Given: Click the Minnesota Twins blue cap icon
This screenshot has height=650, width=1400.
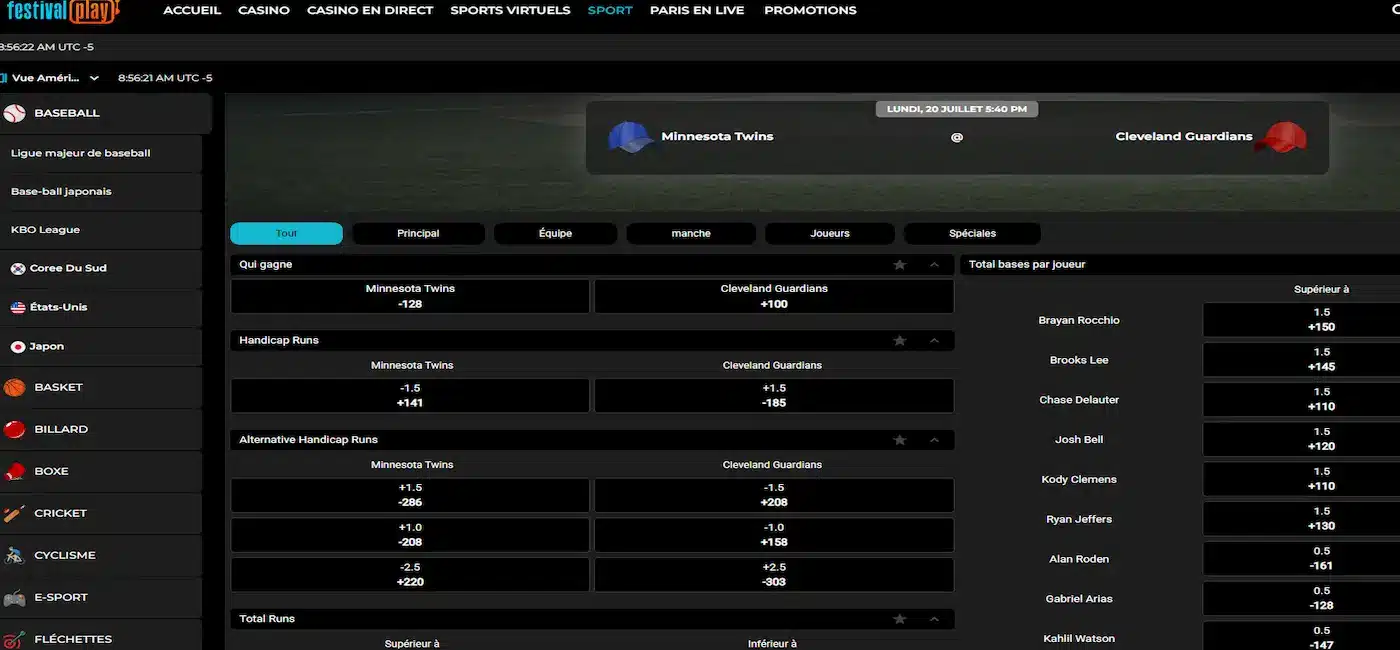Looking at the screenshot, I should click(630, 137).
